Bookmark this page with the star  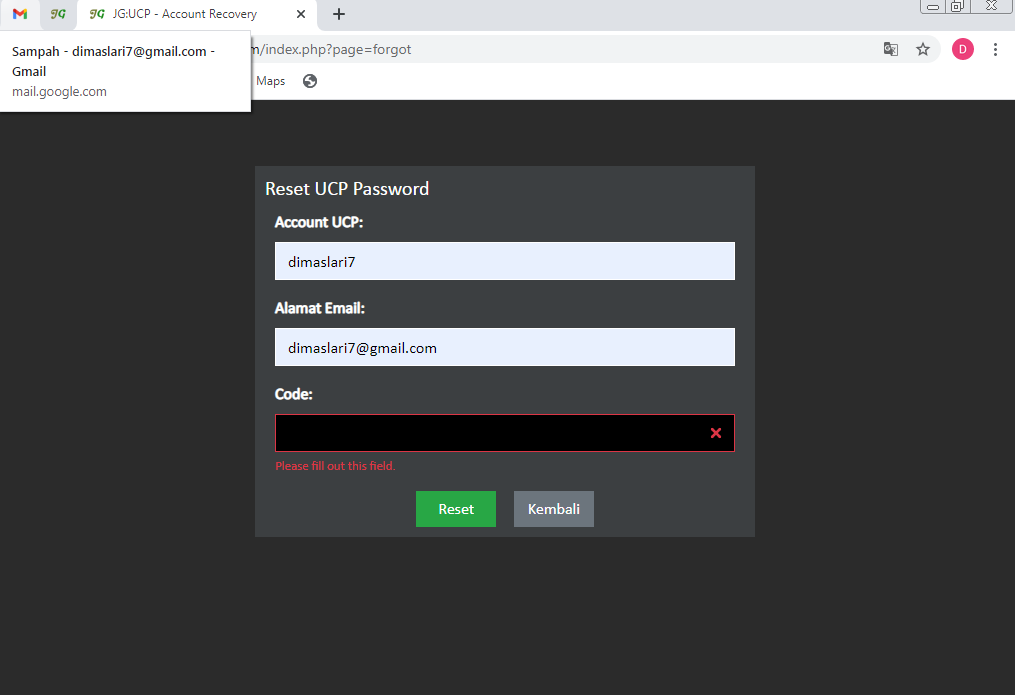pos(923,49)
